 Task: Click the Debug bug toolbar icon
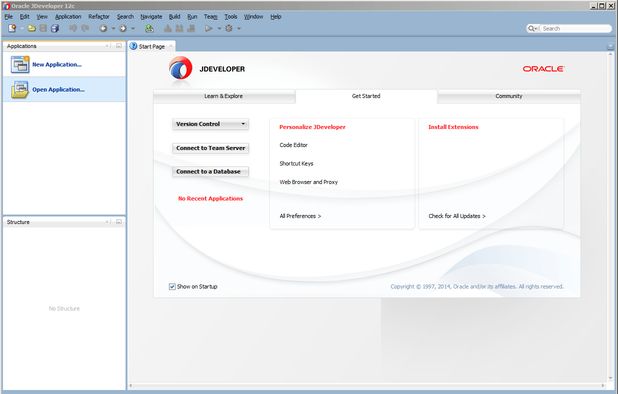[229, 28]
